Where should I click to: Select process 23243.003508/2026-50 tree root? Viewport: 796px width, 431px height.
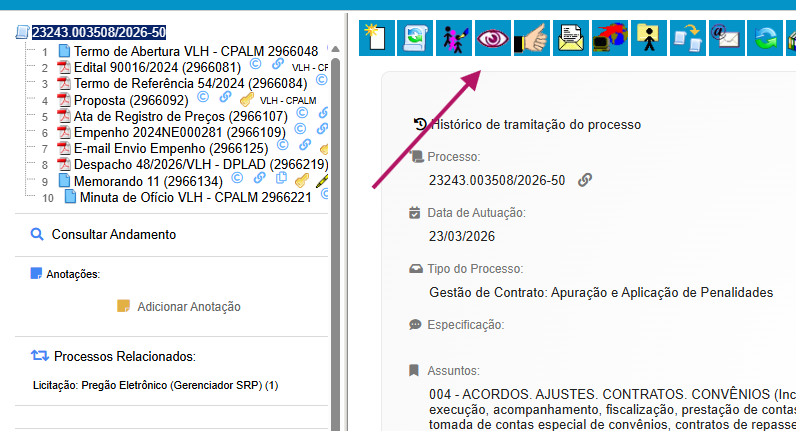pos(99,33)
